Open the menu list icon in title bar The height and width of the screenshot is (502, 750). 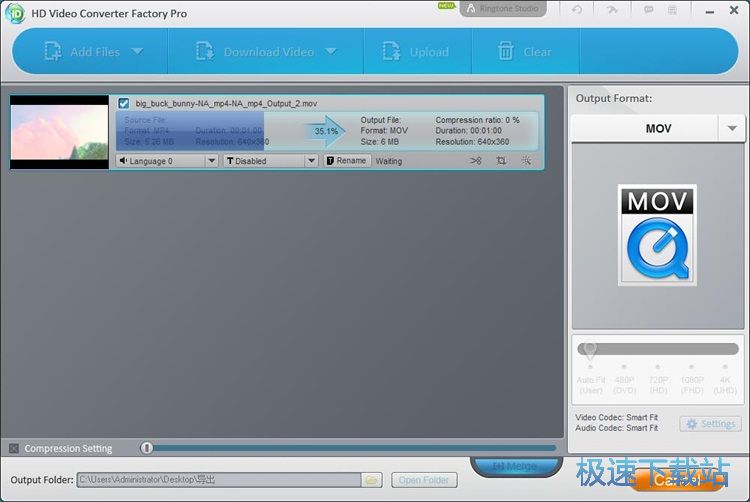coord(672,9)
